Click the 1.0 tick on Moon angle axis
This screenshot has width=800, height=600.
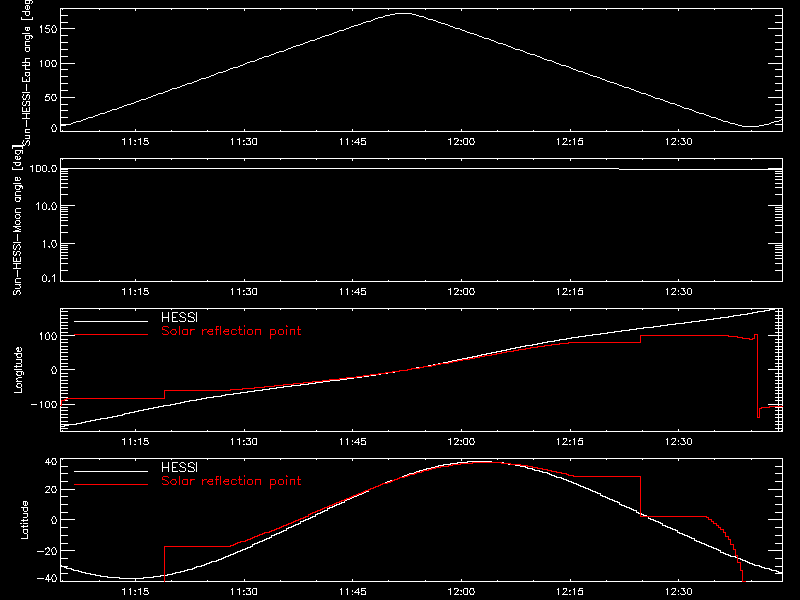(49, 244)
